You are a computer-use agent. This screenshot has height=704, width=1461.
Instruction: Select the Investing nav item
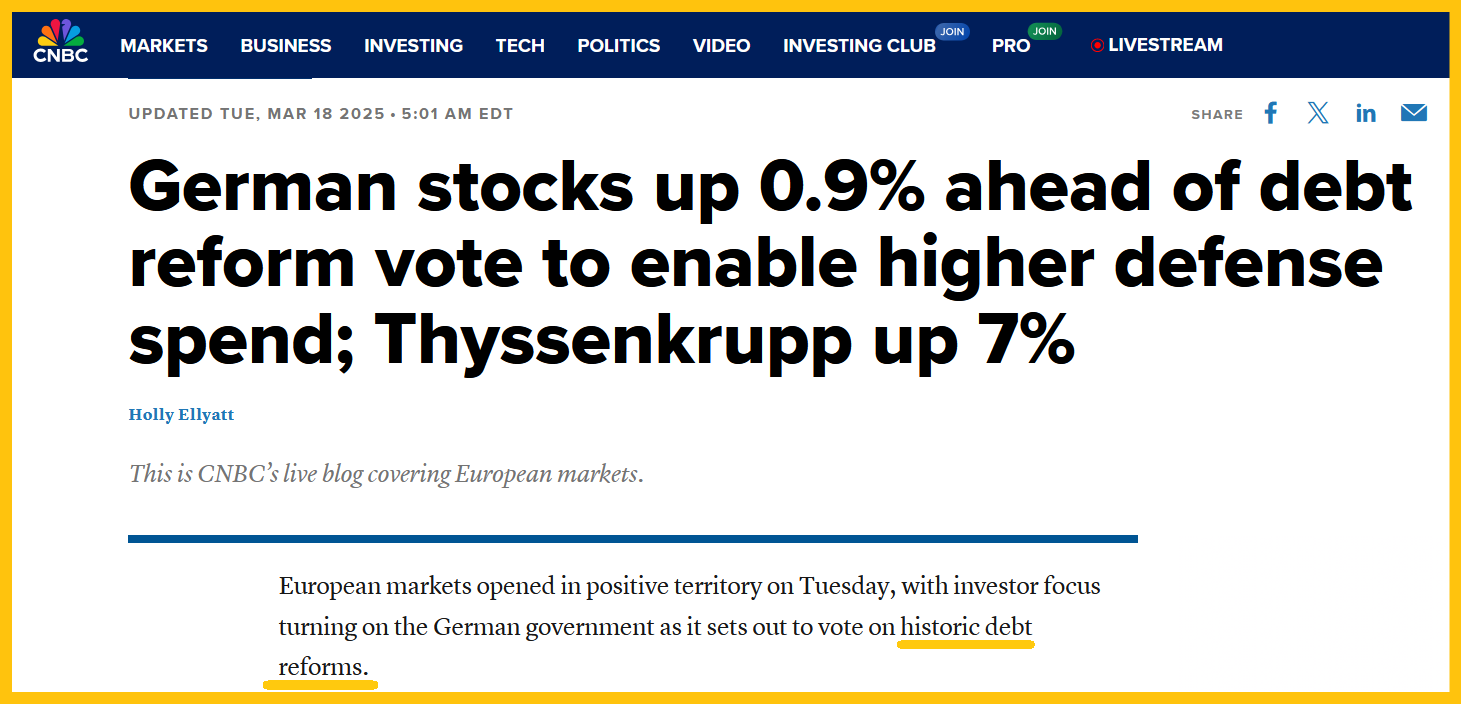point(413,46)
